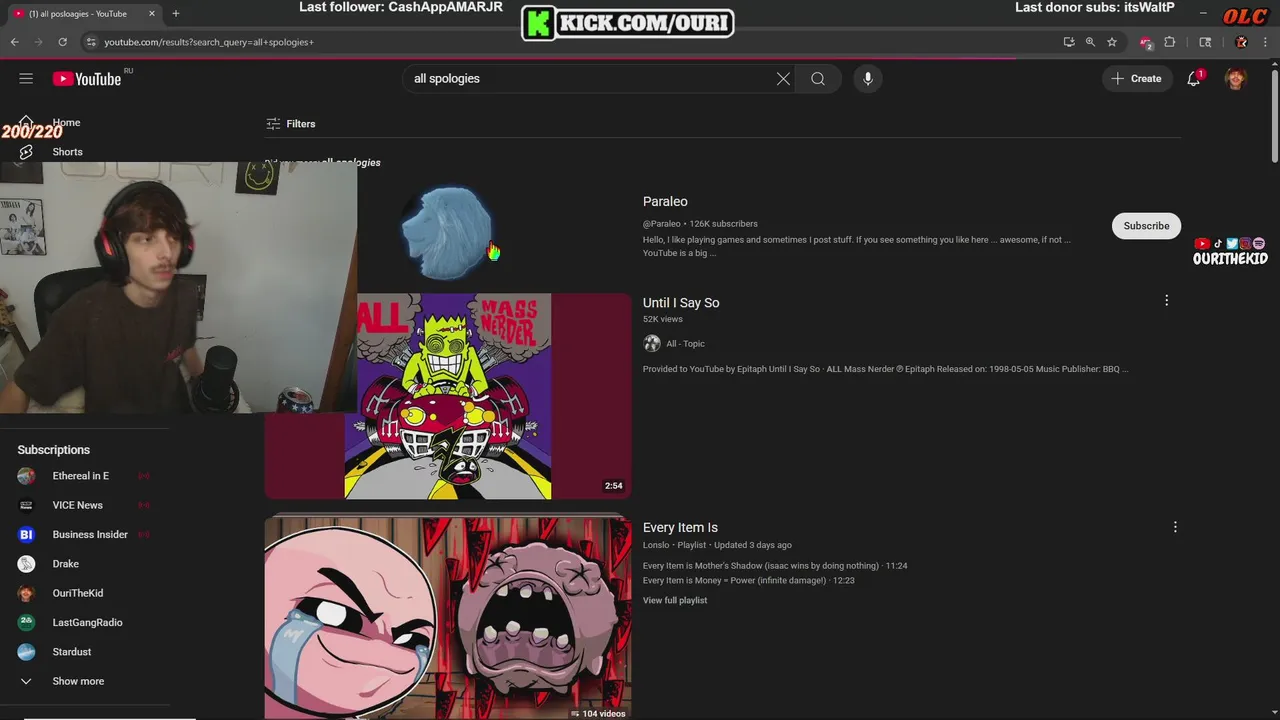Image resolution: width=1280 pixels, height=720 pixels.
Task: Open the notifications bell
Action: coord(1194,79)
